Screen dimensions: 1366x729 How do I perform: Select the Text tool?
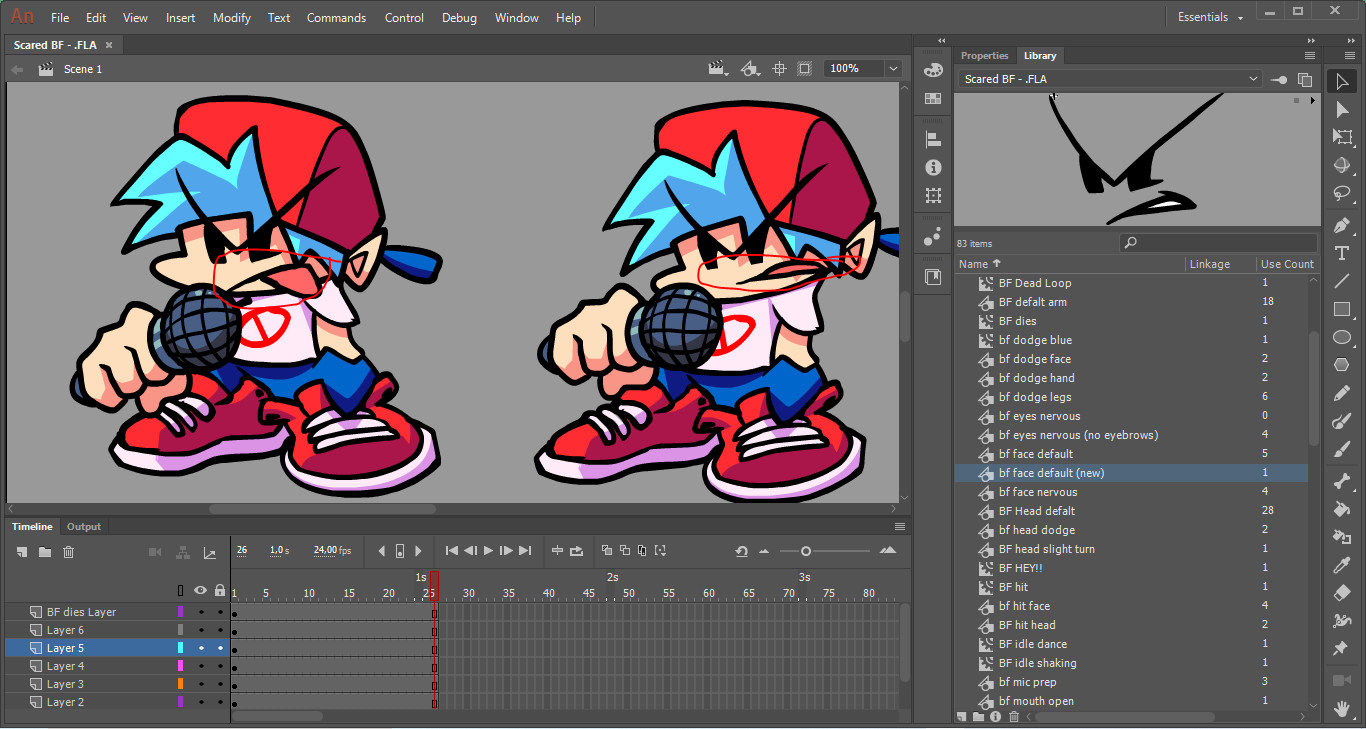click(x=1342, y=254)
